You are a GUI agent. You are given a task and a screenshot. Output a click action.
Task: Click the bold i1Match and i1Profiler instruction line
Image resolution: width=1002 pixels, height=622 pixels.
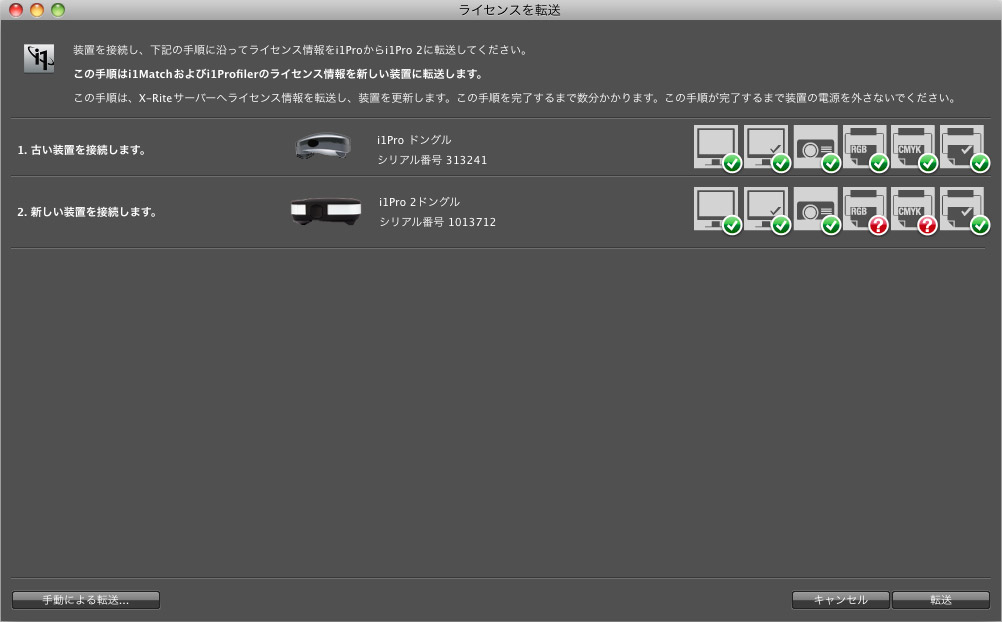[x=279, y=74]
